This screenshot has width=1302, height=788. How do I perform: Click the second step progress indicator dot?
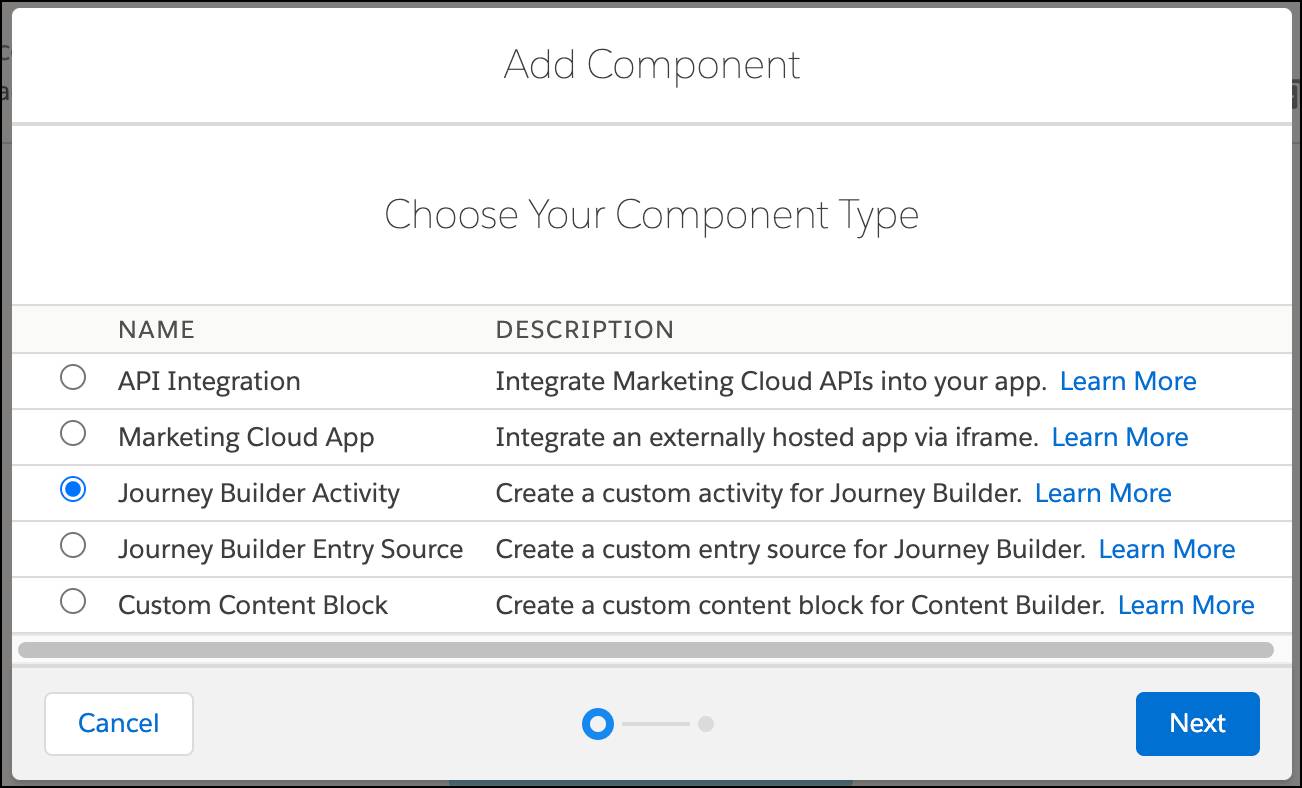click(x=706, y=723)
